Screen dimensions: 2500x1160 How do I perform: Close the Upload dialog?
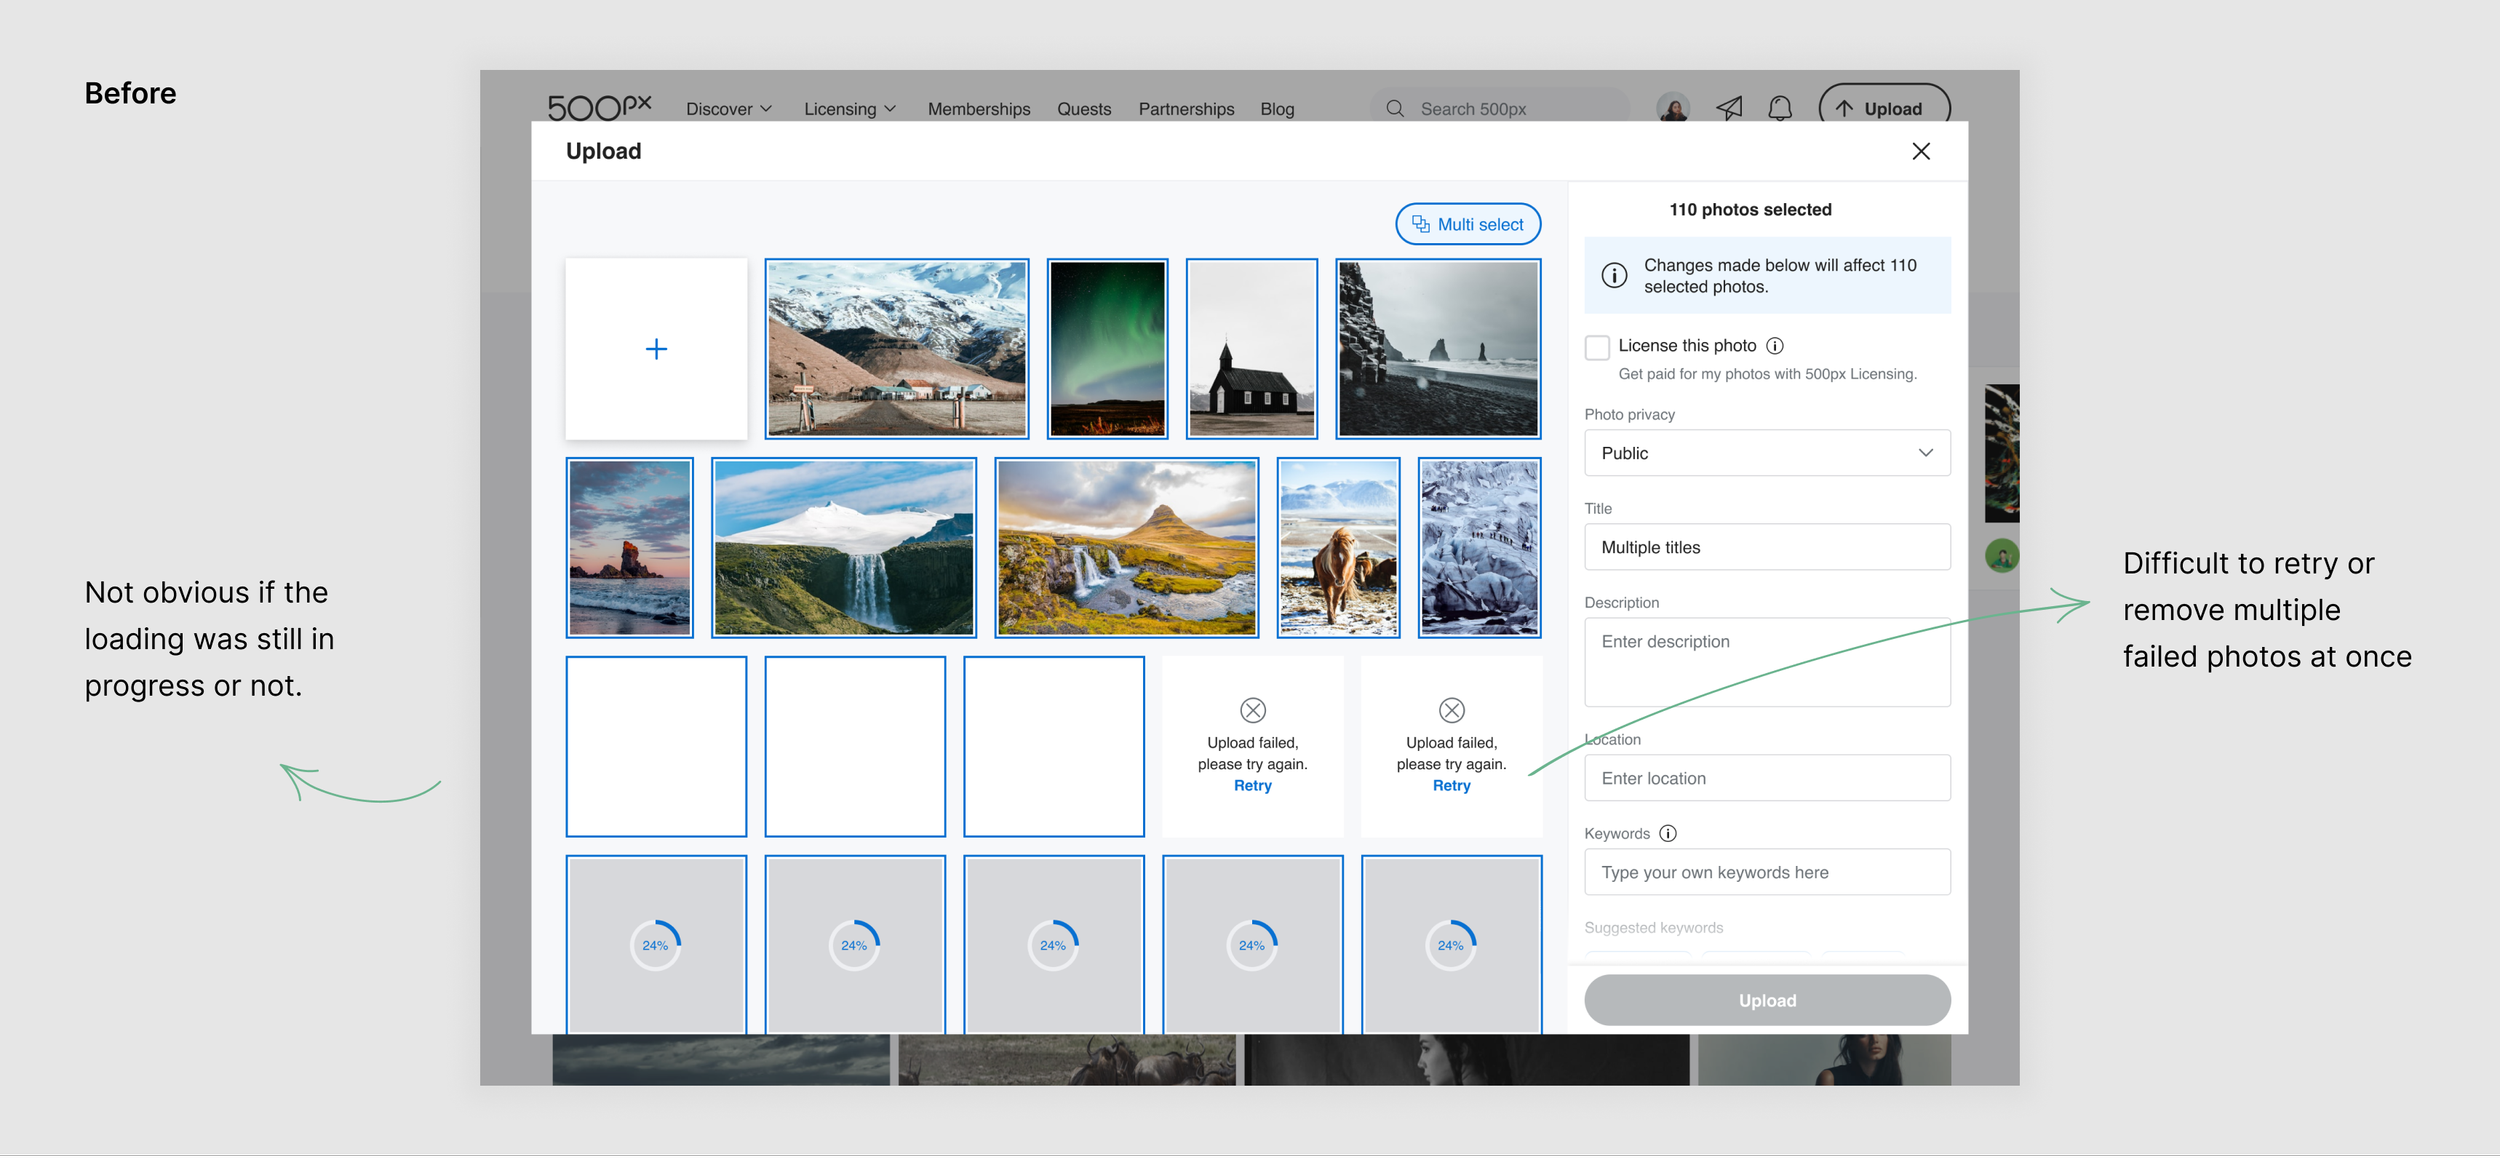coord(1921,151)
